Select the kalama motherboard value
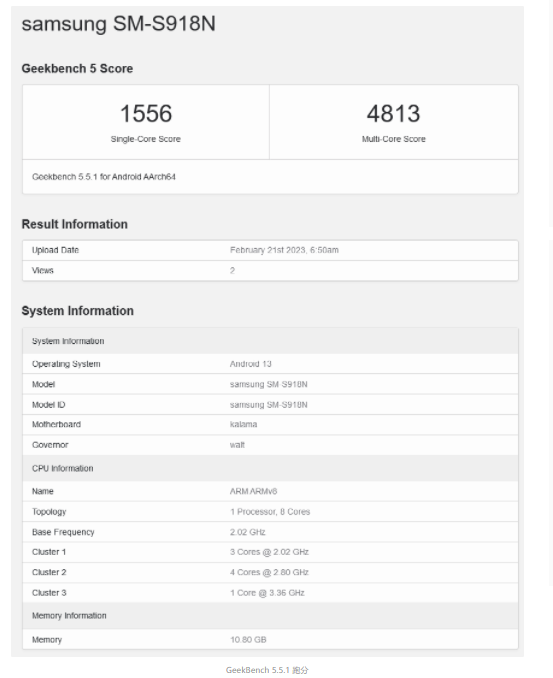The width and height of the screenshot is (553, 678). (243, 424)
